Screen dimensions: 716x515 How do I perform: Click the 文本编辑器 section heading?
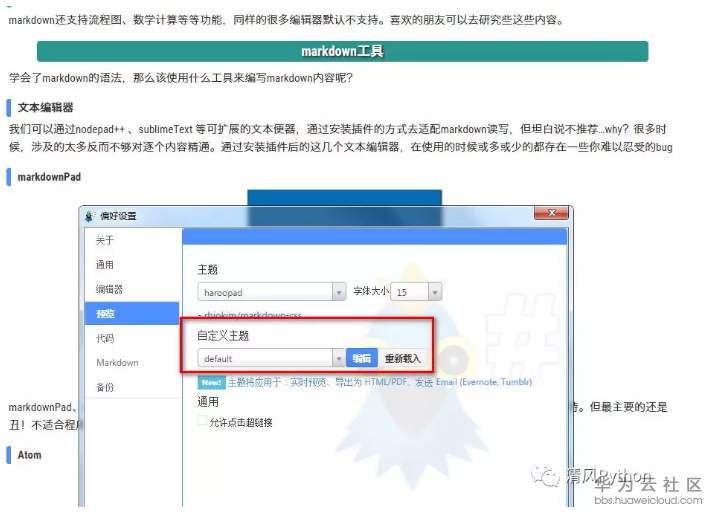(x=45, y=108)
